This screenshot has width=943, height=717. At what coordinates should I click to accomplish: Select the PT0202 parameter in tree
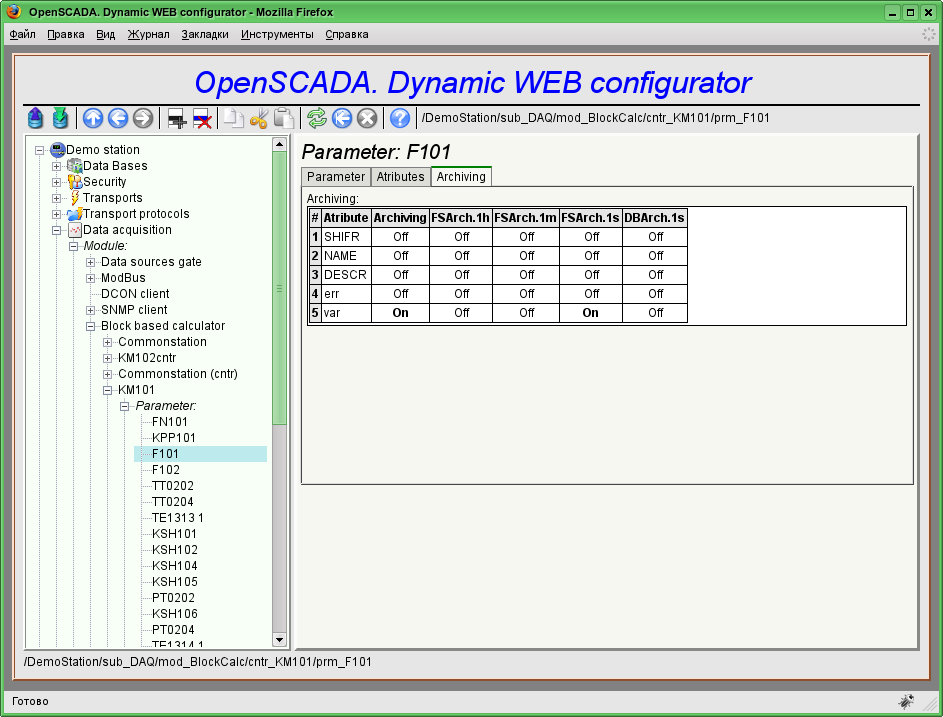tap(173, 598)
